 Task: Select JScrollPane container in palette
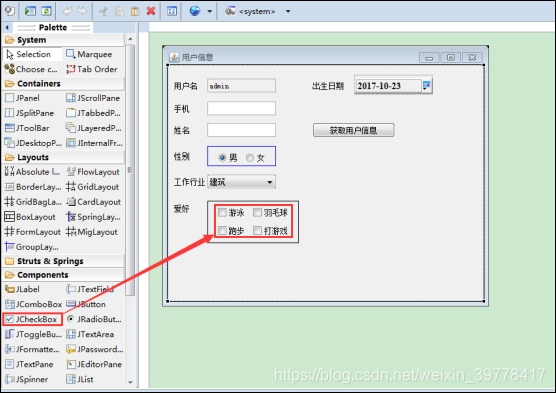point(93,98)
